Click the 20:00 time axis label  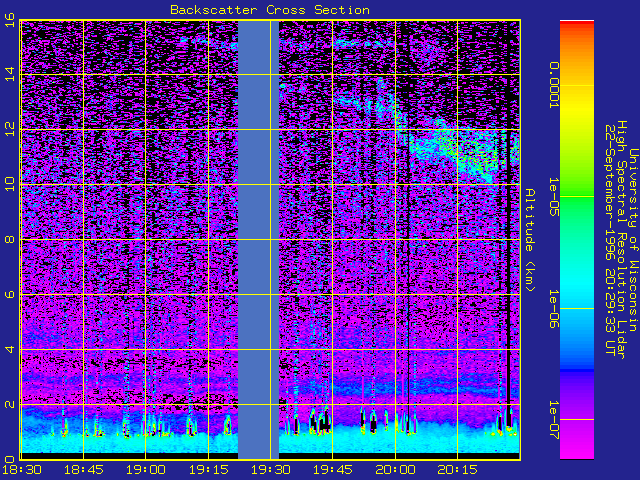pos(396,470)
